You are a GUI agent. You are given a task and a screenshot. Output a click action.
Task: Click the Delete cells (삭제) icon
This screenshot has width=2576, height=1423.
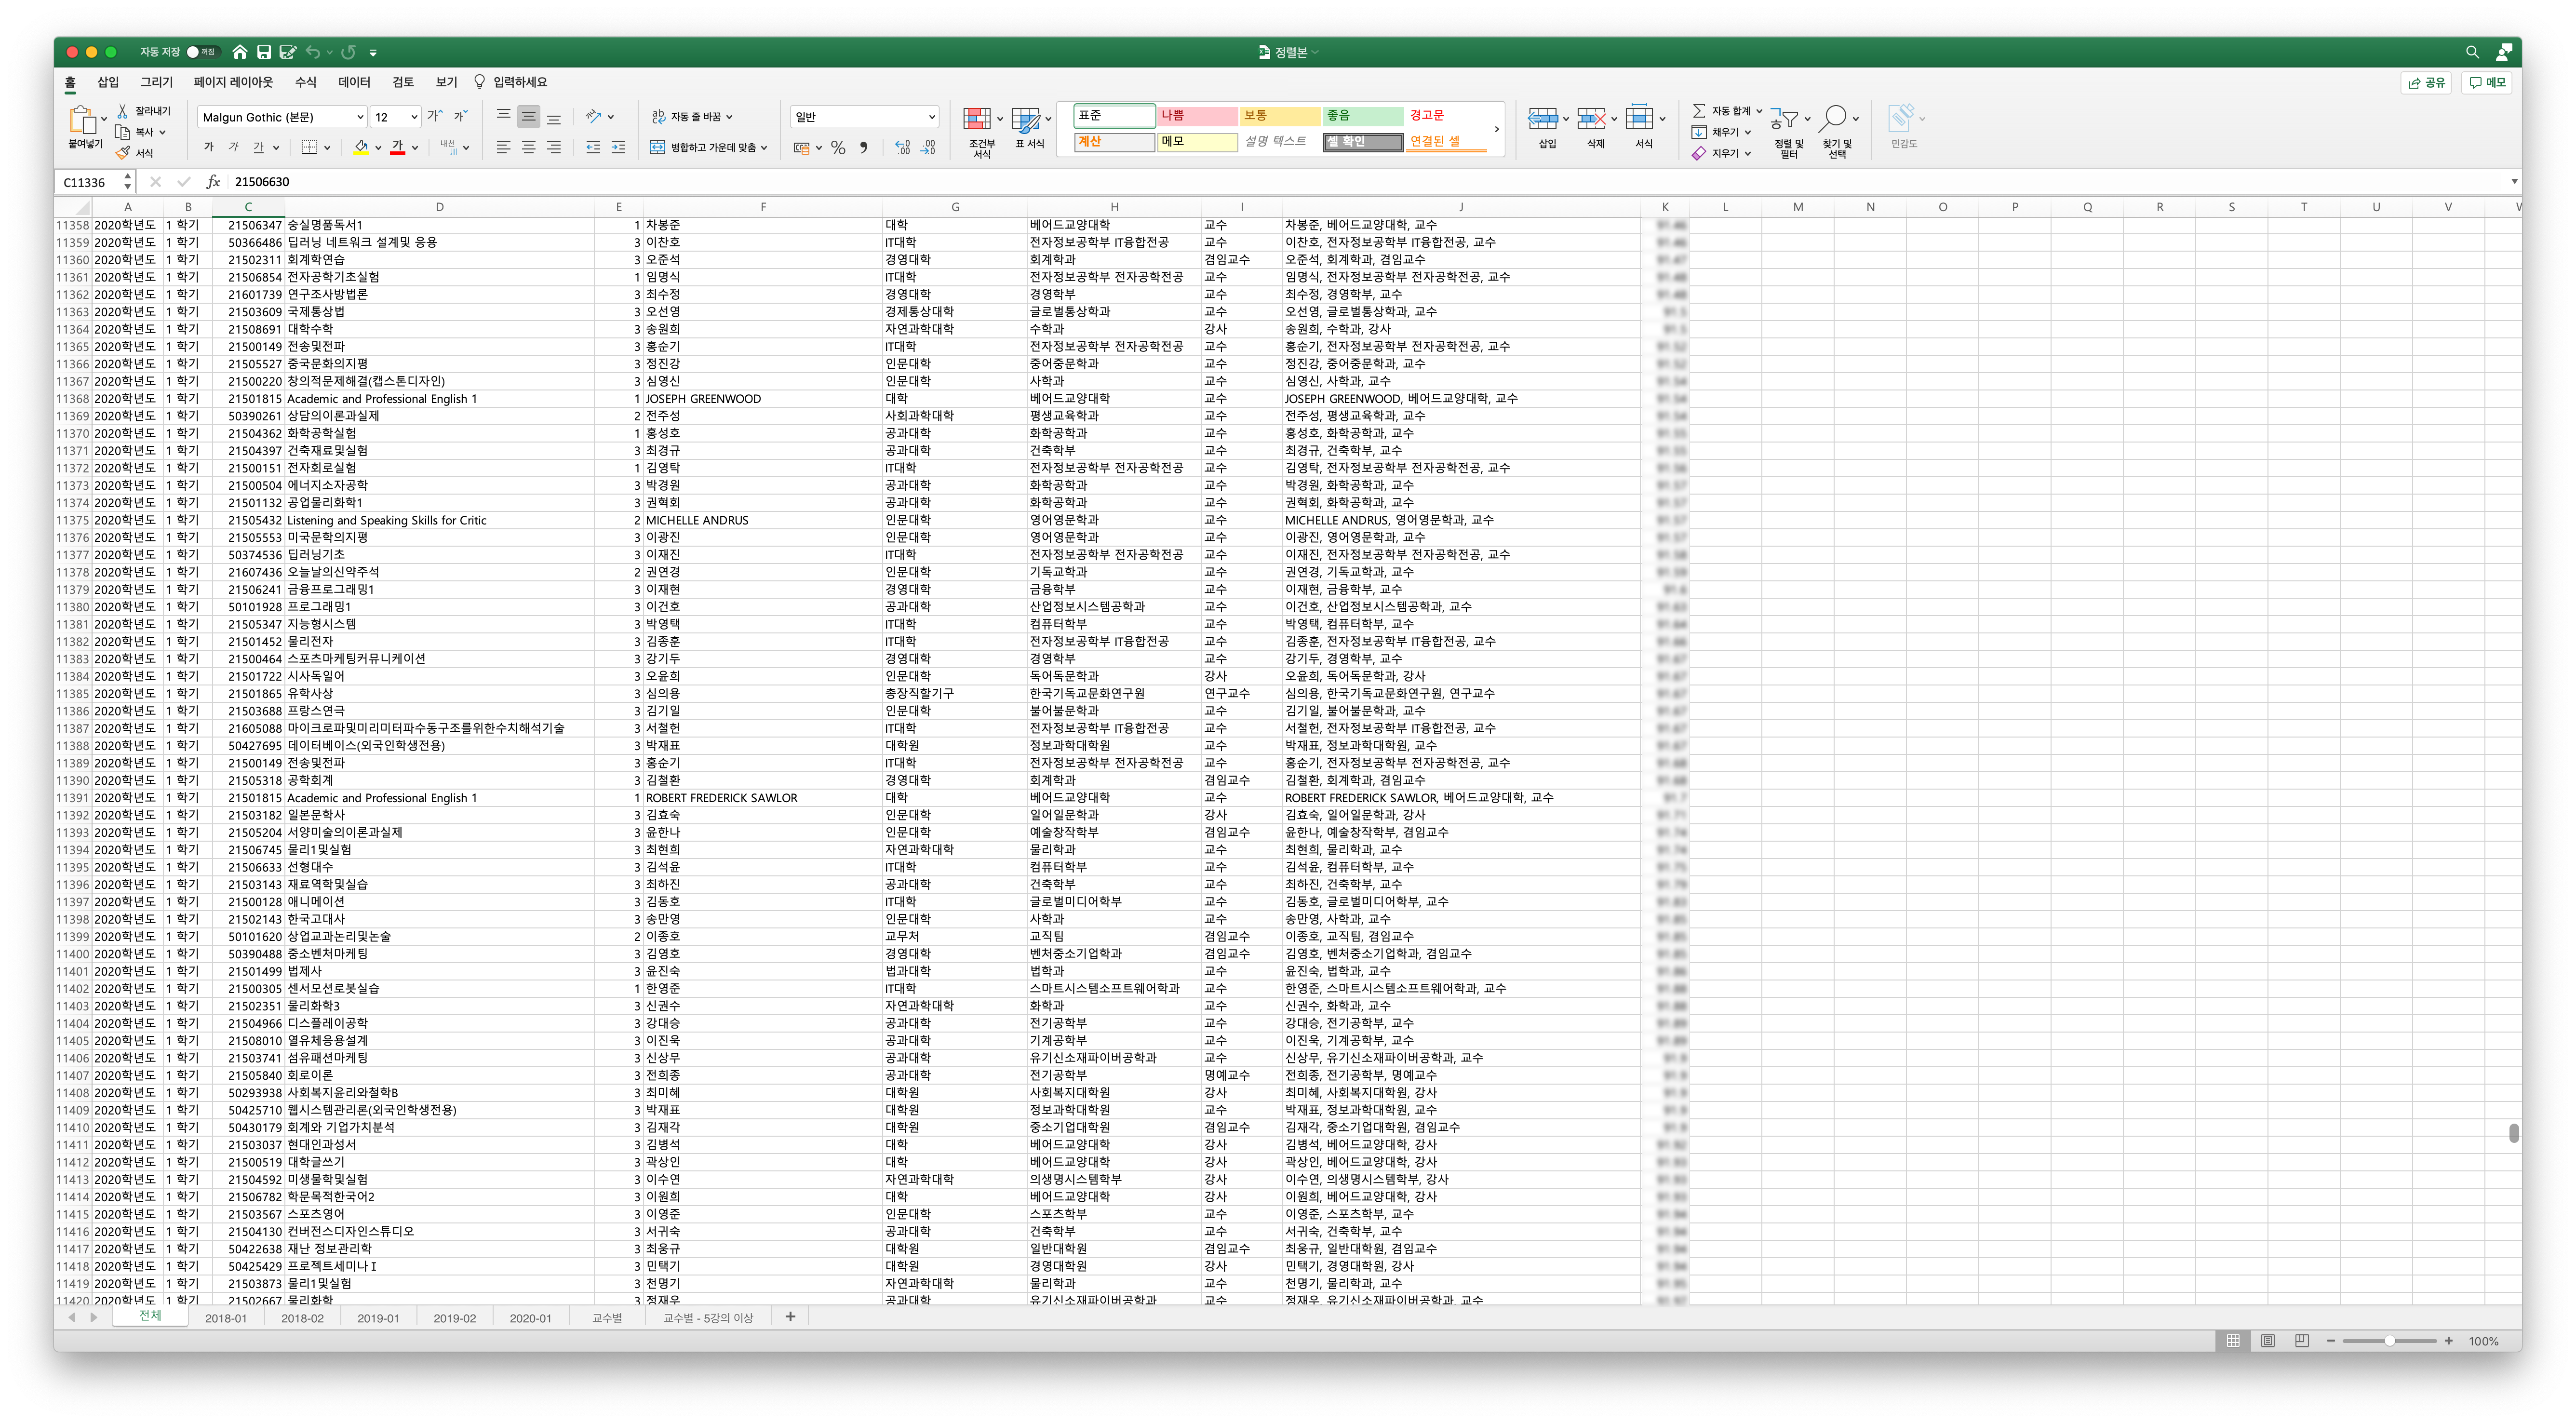pos(1591,120)
